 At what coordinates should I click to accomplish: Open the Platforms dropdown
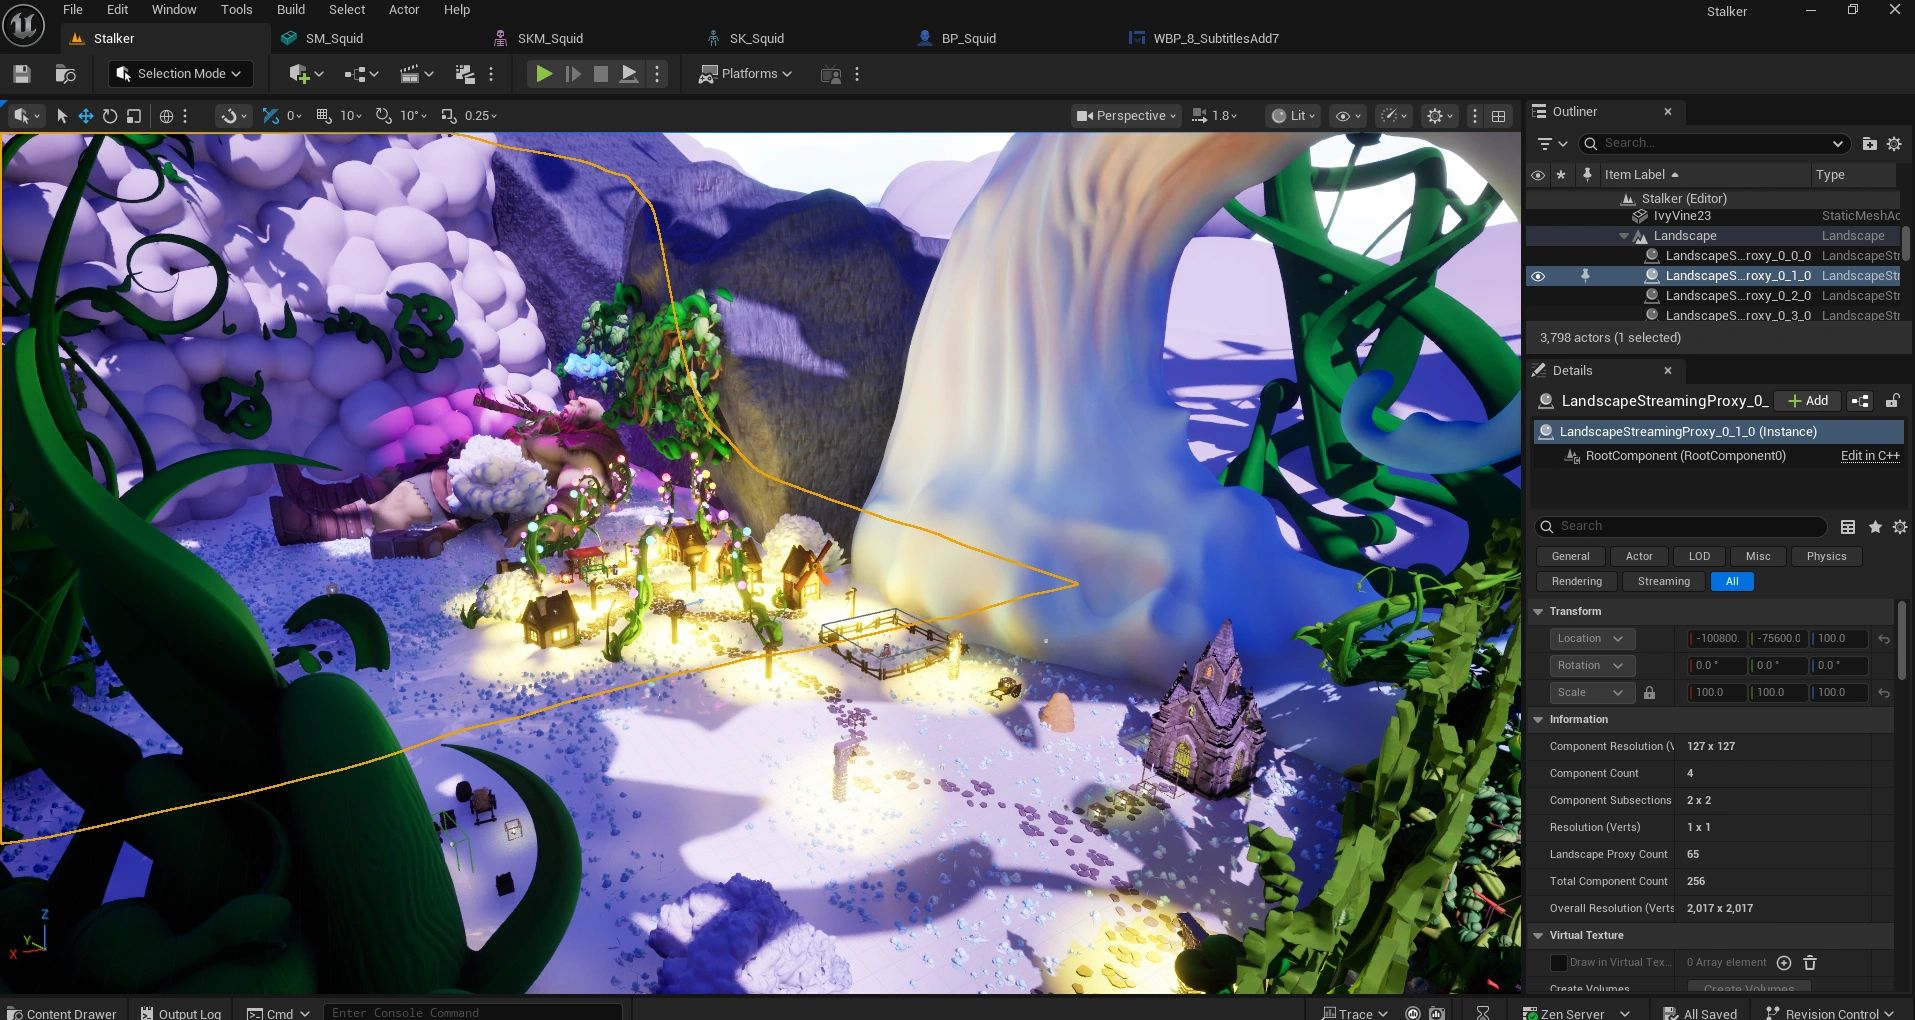pos(745,74)
